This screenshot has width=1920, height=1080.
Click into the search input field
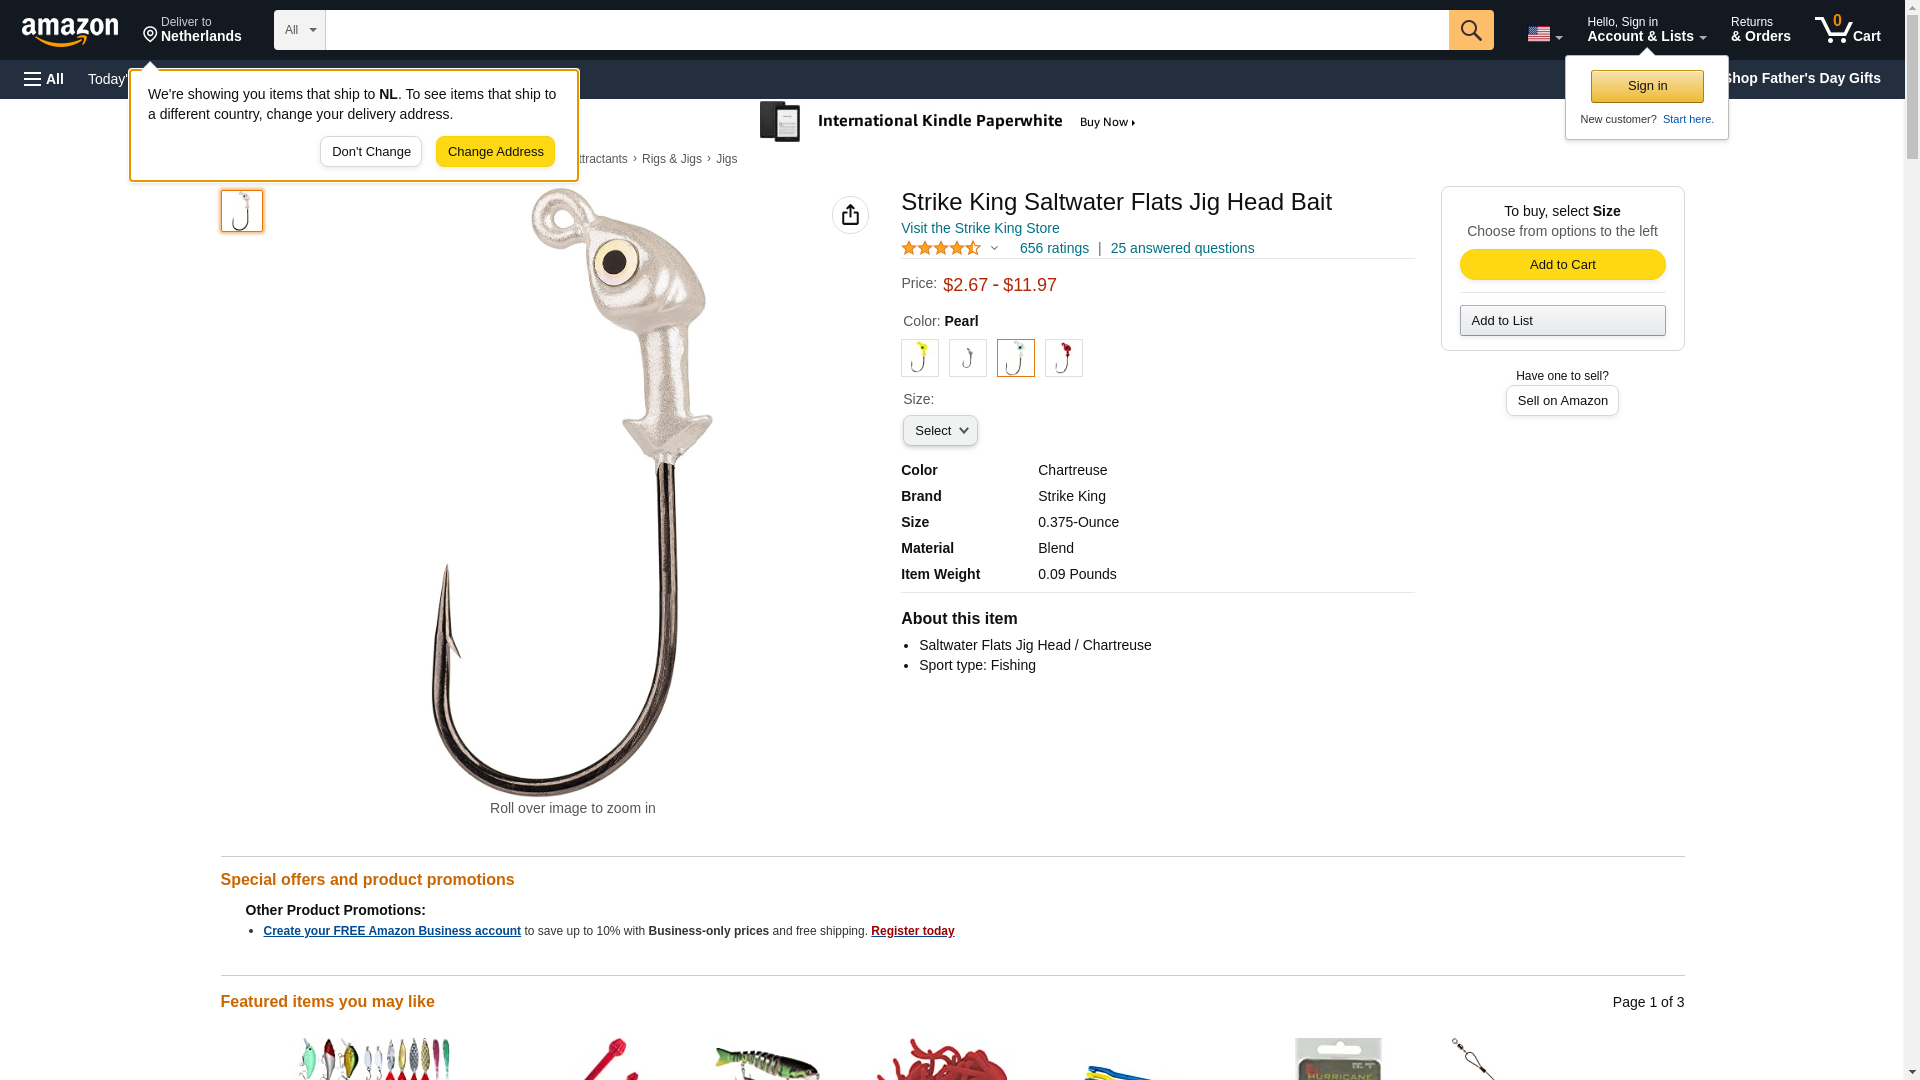(887, 30)
